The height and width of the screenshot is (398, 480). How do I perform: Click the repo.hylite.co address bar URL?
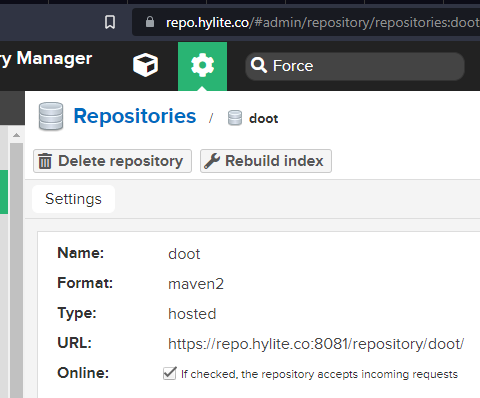click(322, 23)
